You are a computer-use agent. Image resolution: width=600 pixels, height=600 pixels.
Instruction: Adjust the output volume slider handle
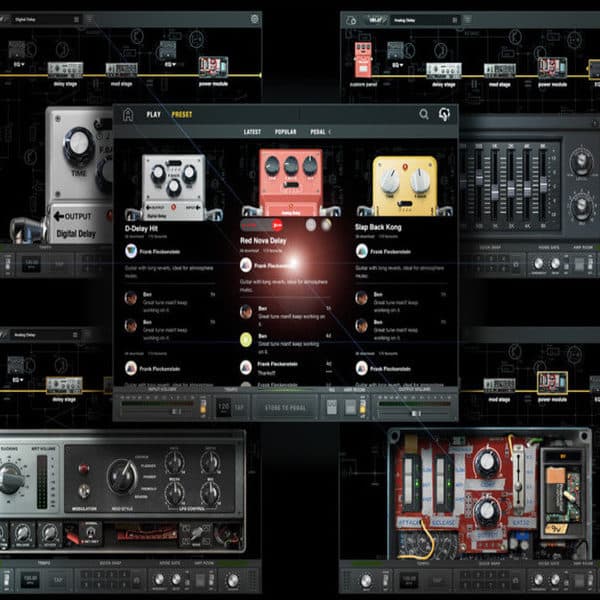coord(416,413)
